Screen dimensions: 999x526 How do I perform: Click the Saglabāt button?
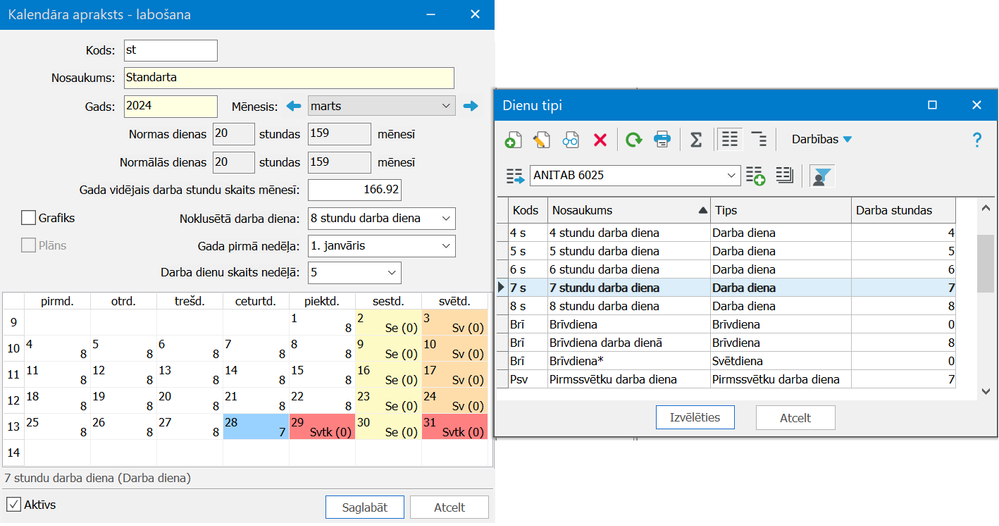click(x=364, y=508)
